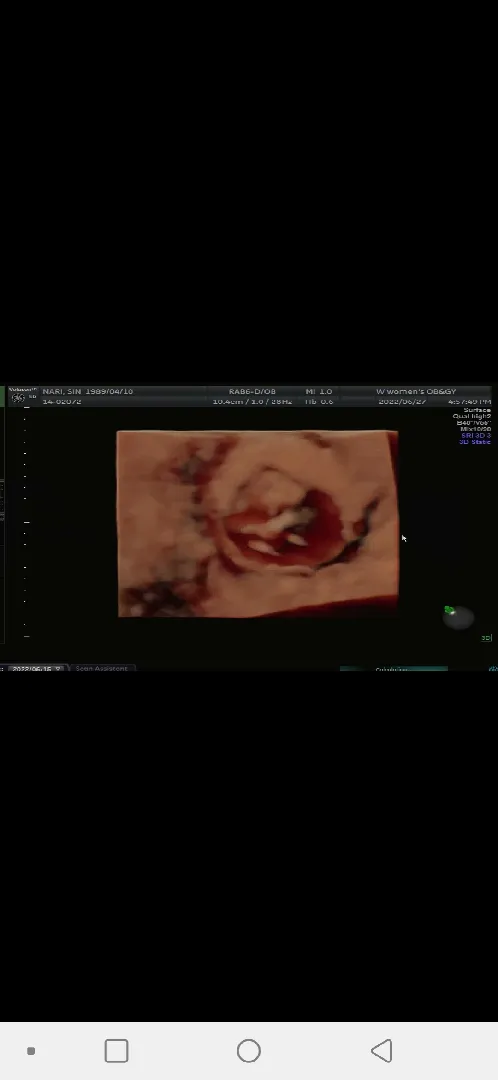The width and height of the screenshot is (498, 1080).
Task: Click the patient name NARI, SIN
Action: [x=61, y=391]
